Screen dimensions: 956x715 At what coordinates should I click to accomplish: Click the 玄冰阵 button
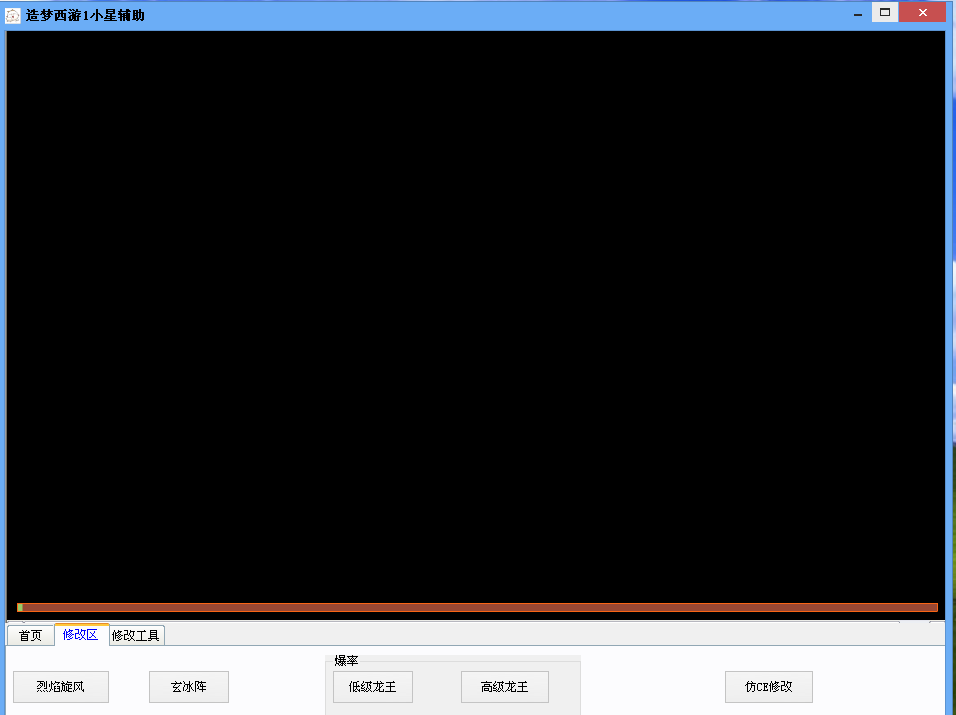click(189, 687)
